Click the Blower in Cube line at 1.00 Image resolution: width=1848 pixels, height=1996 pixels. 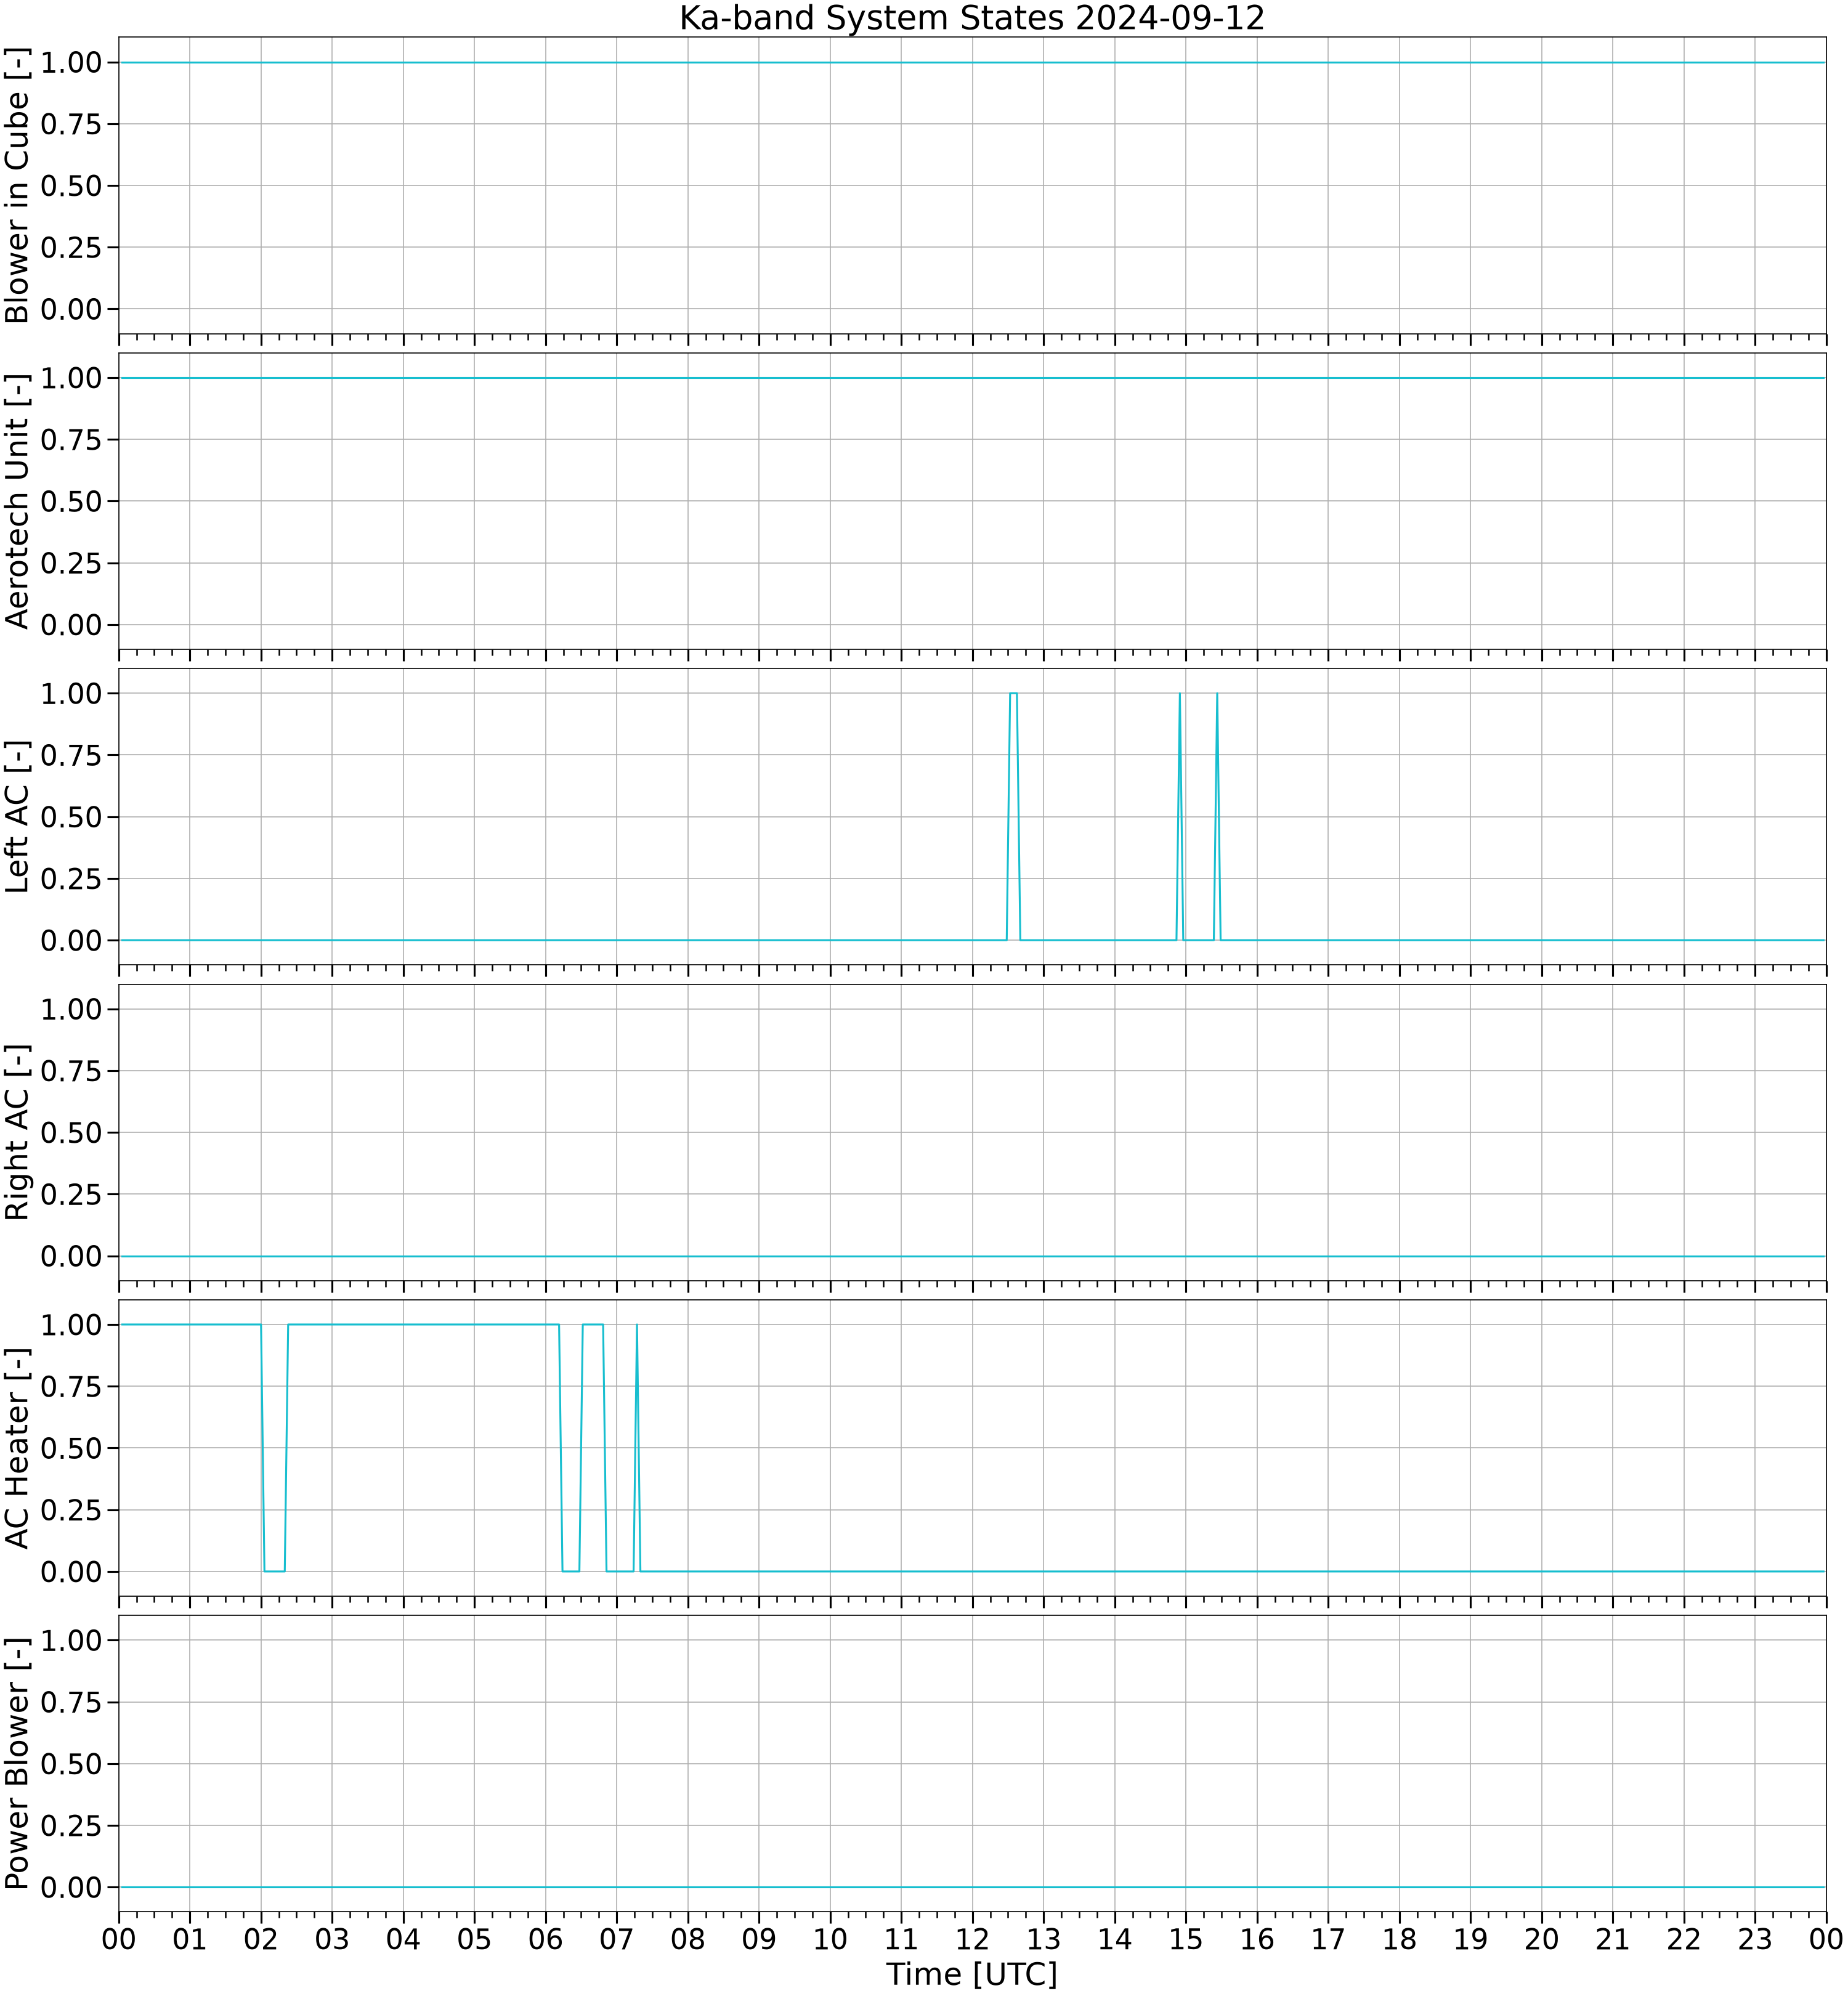(x=971, y=62)
